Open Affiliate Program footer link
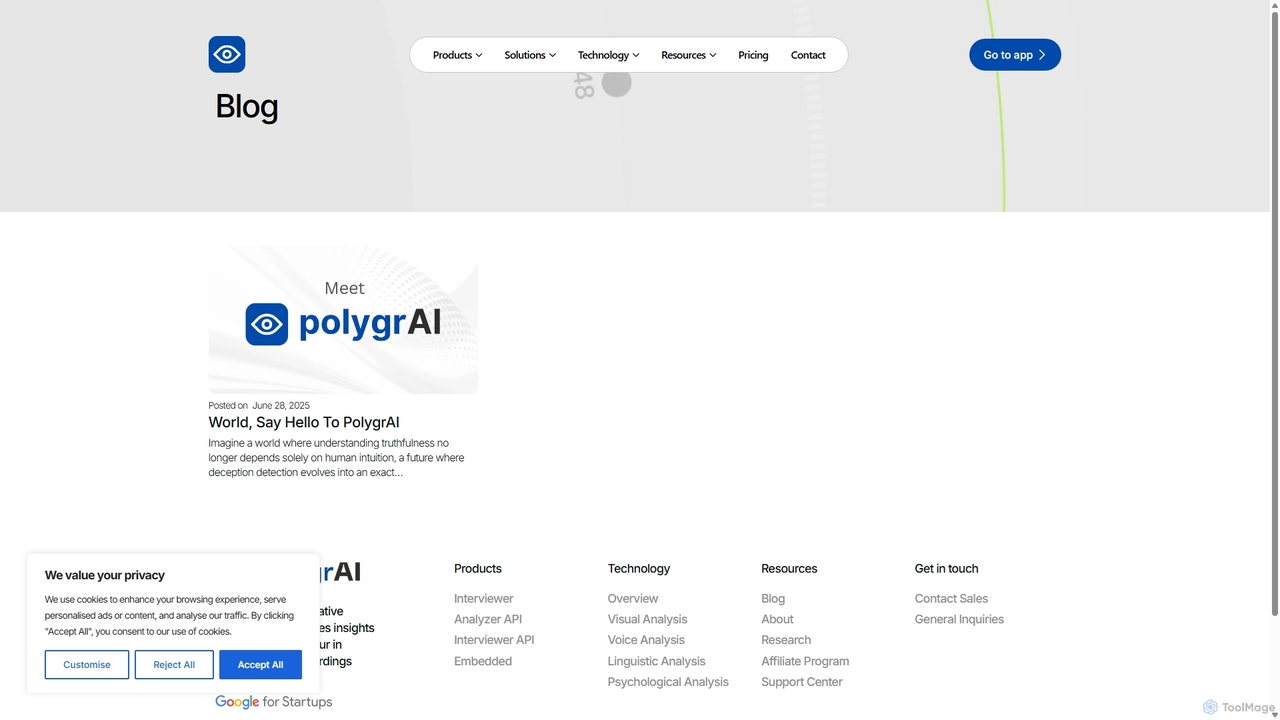The image size is (1280, 720). click(x=805, y=662)
